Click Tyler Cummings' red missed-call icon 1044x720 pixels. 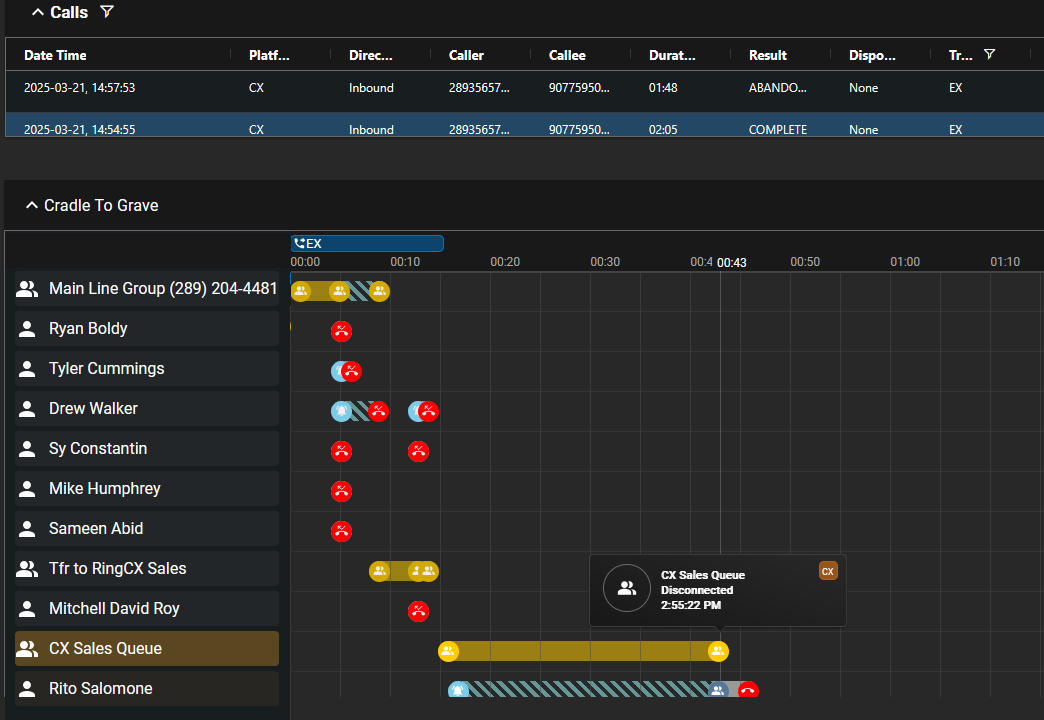point(352,371)
